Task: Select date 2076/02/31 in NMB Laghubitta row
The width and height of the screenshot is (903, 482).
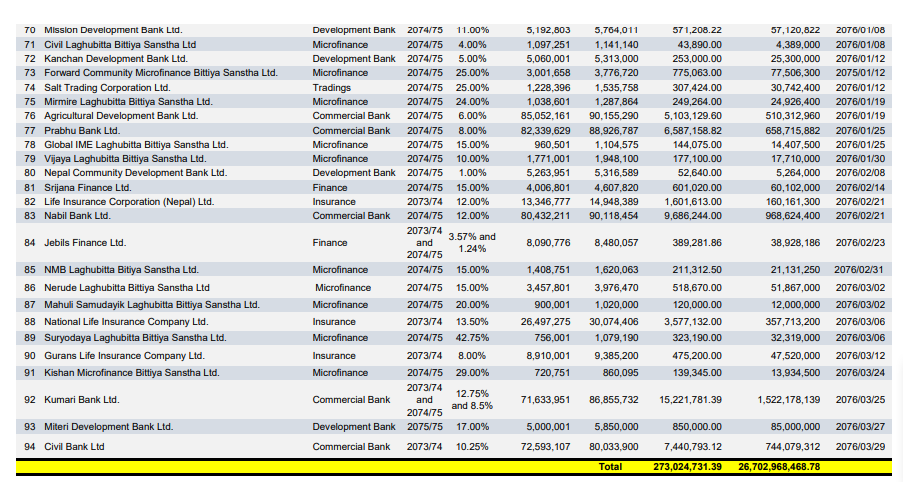Action: tap(859, 270)
